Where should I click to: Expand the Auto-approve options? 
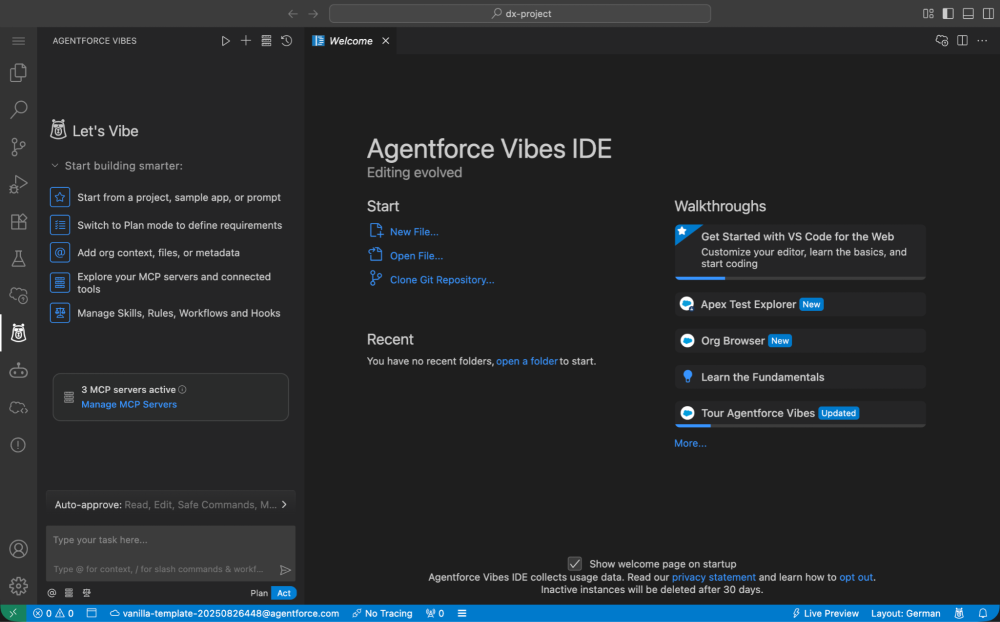284,505
